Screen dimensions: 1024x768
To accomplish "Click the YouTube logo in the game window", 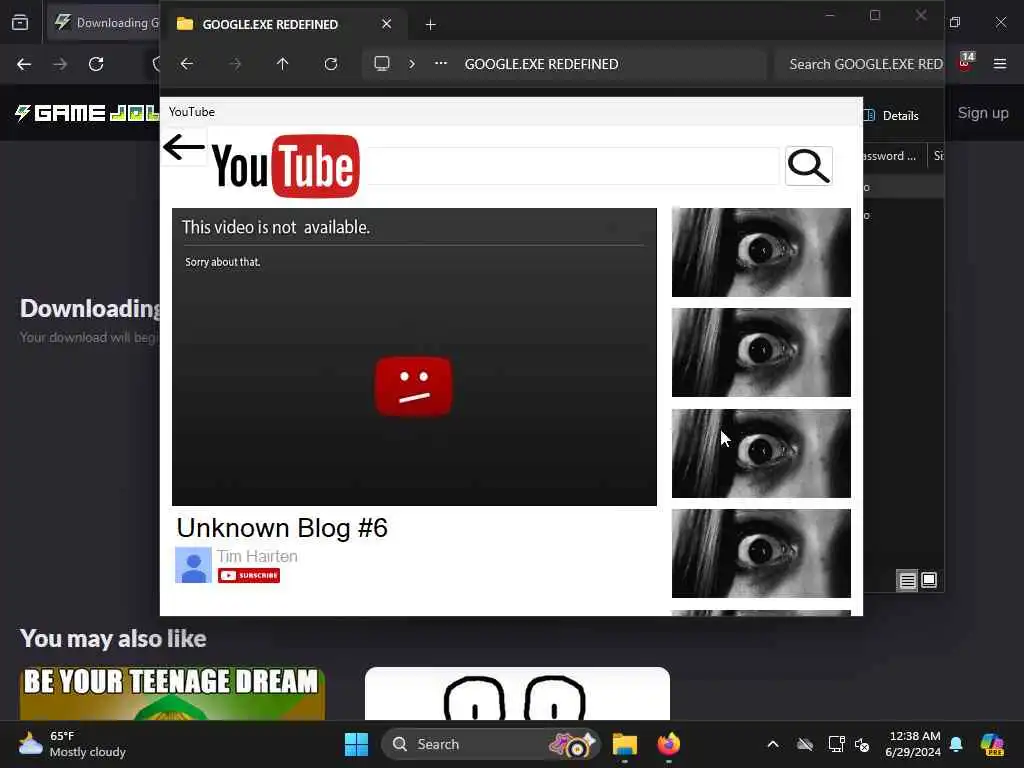I will tap(286, 166).
